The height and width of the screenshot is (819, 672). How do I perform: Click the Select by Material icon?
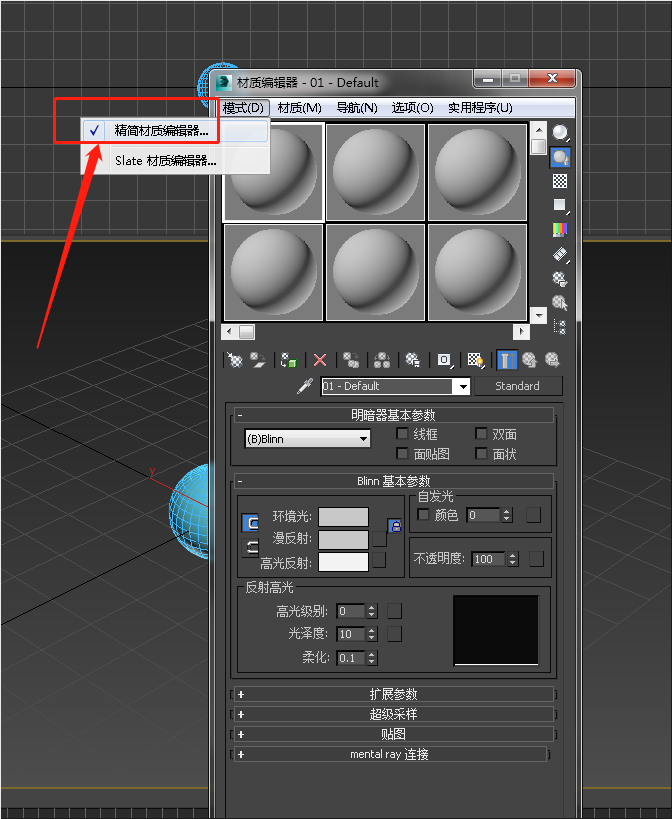tap(560, 302)
